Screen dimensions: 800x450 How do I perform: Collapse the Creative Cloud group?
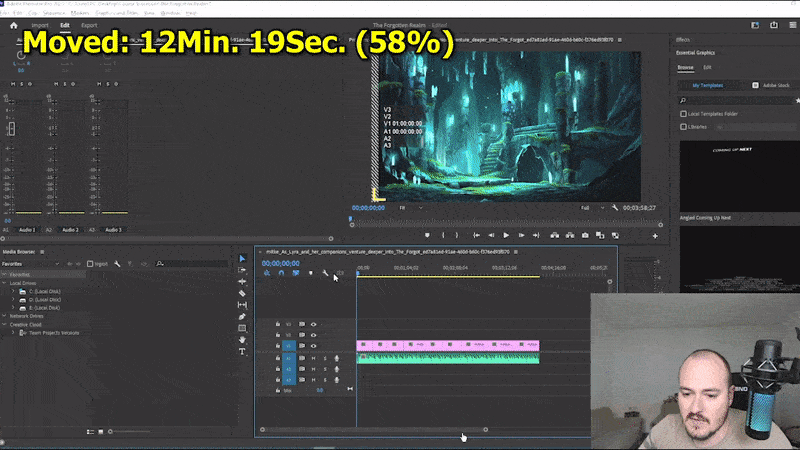click(x=5, y=324)
